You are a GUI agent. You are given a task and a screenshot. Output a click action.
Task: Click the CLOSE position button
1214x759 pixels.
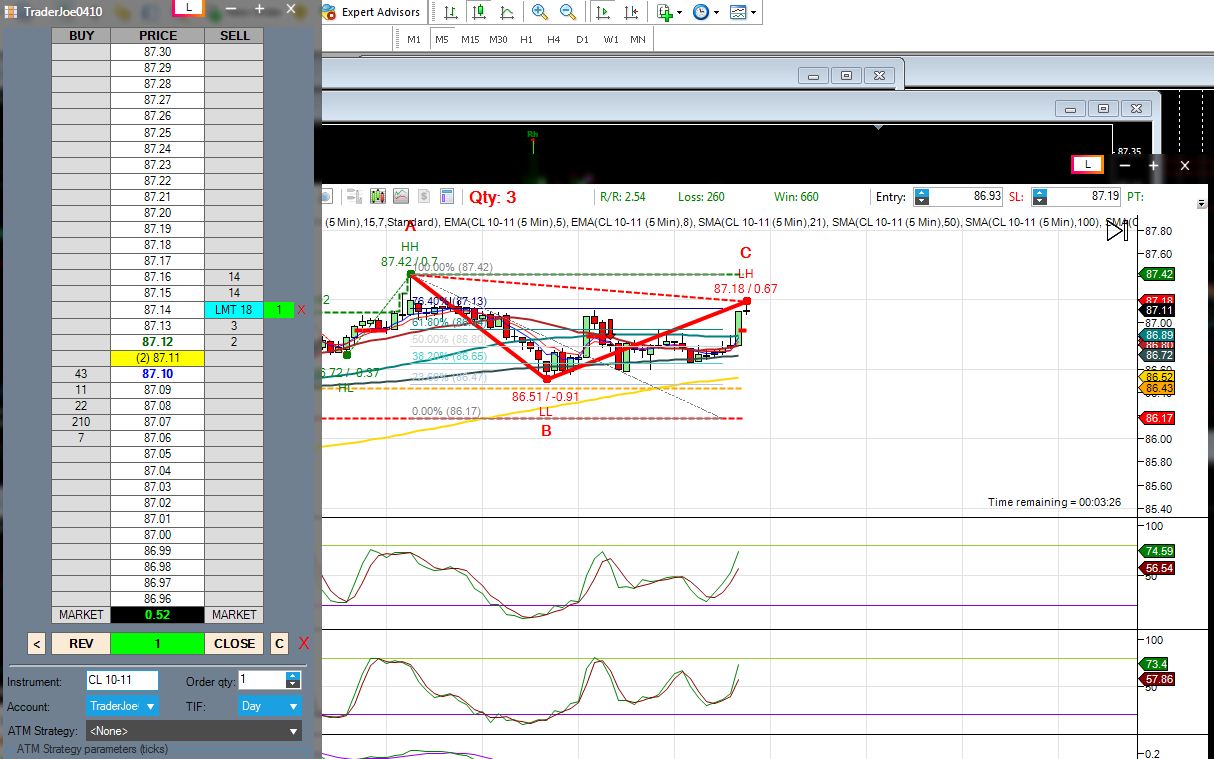pos(234,644)
